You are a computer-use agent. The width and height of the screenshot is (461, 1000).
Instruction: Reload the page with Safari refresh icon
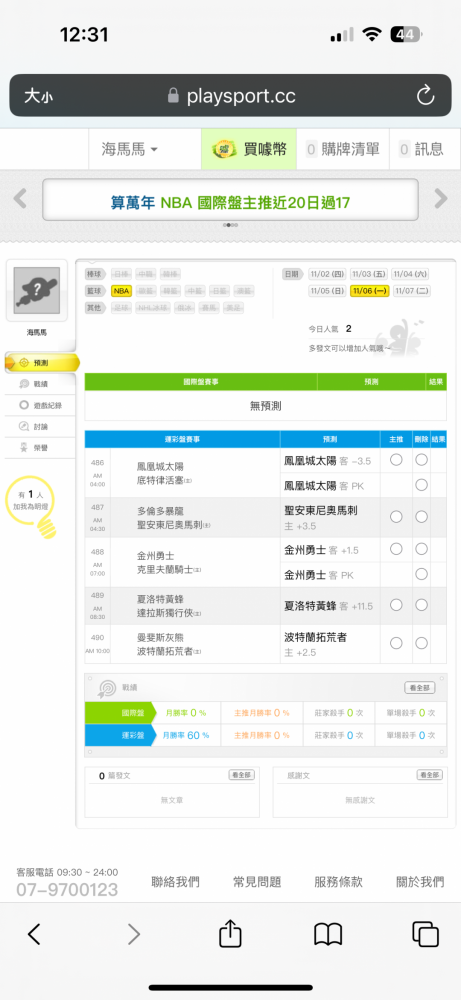tap(425, 96)
